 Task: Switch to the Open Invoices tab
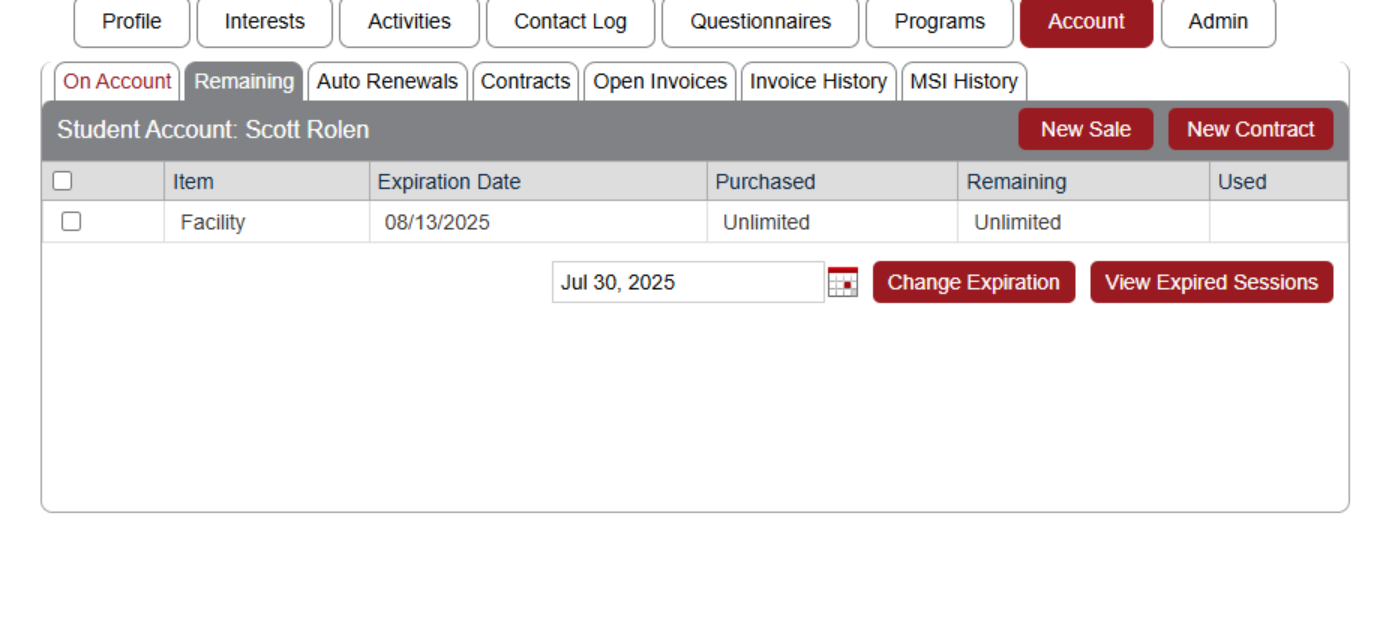[x=660, y=82]
